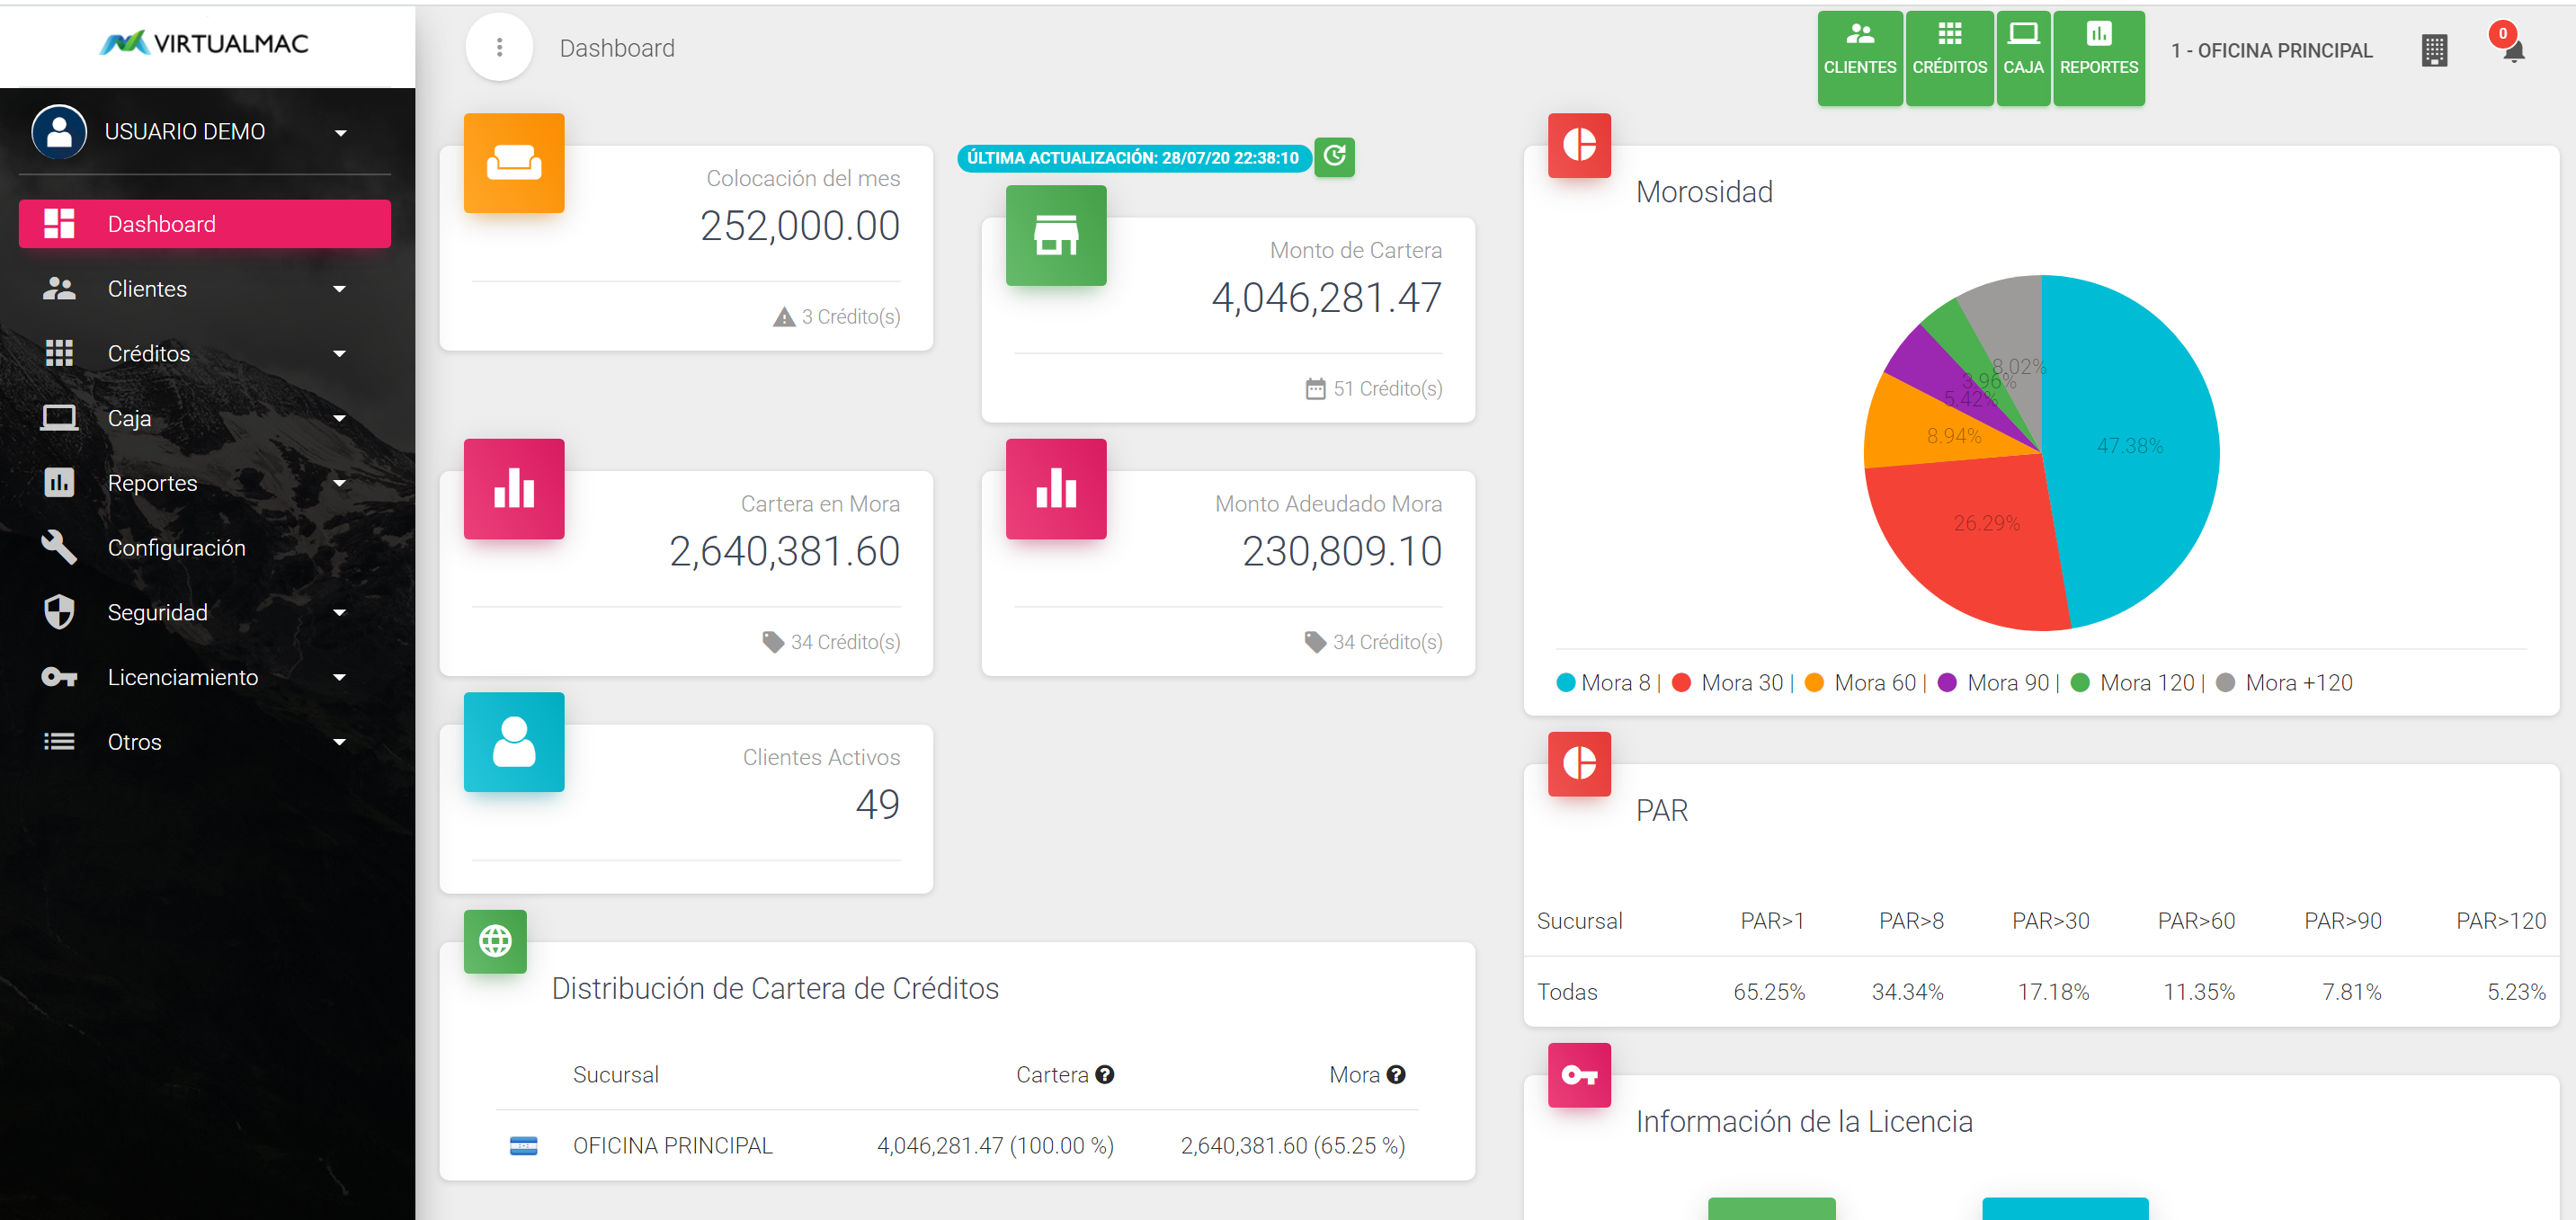The image size is (2576, 1220).
Task: Open the three-dot options beside Dashboard title
Action: click(499, 46)
